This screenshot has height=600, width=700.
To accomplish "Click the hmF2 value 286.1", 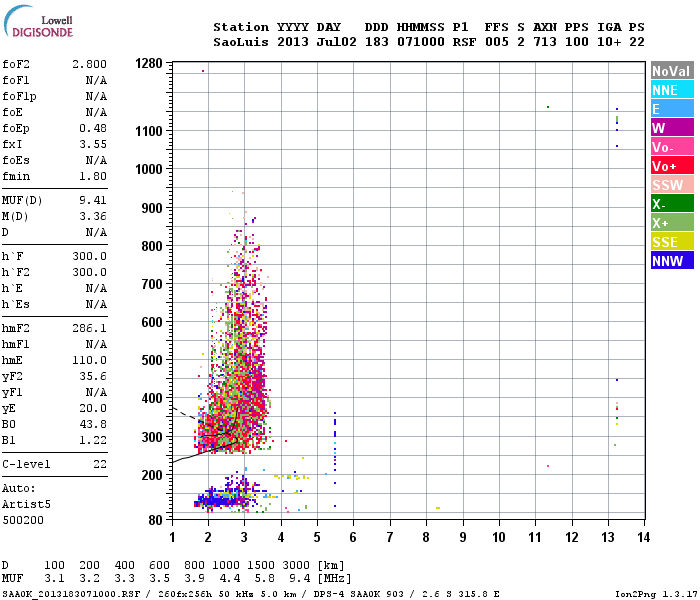I will tap(89, 329).
